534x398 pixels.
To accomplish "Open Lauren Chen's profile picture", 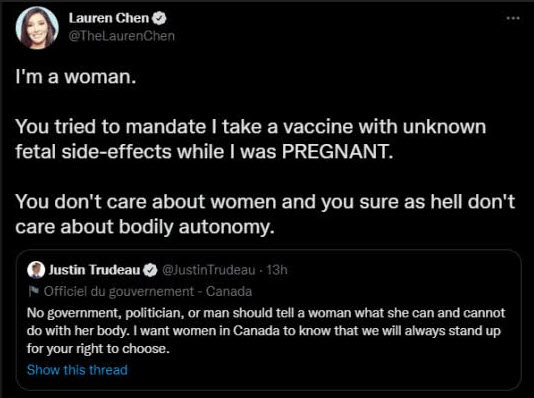I will point(37,28).
